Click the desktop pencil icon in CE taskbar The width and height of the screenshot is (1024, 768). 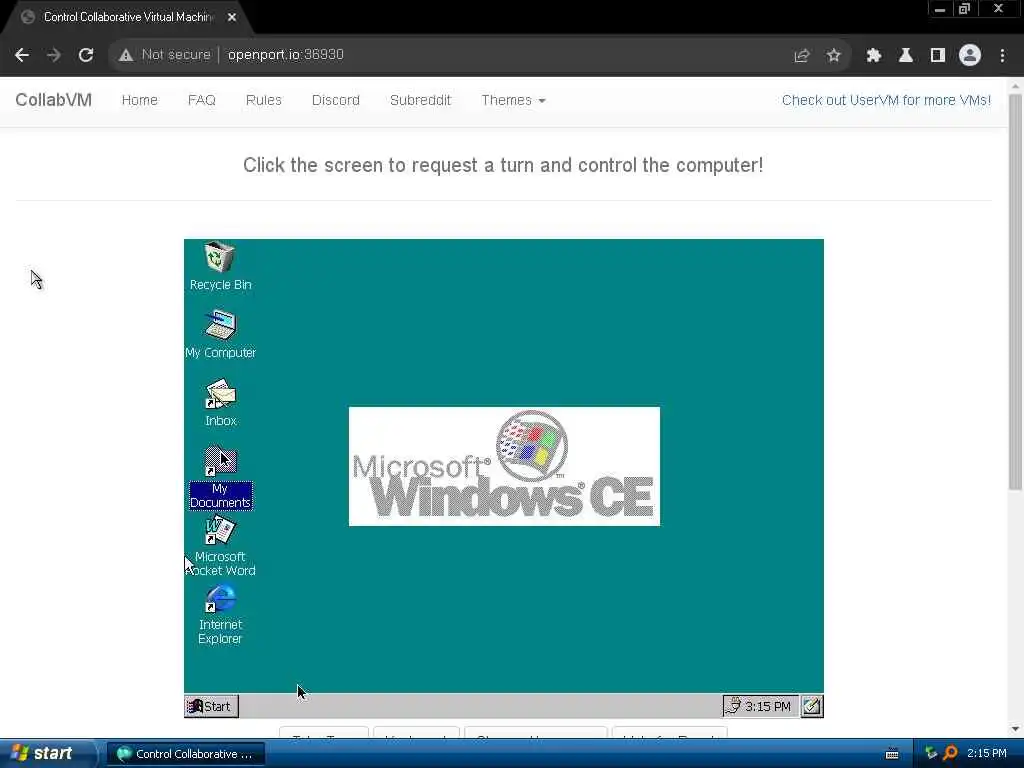pos(812,706)
